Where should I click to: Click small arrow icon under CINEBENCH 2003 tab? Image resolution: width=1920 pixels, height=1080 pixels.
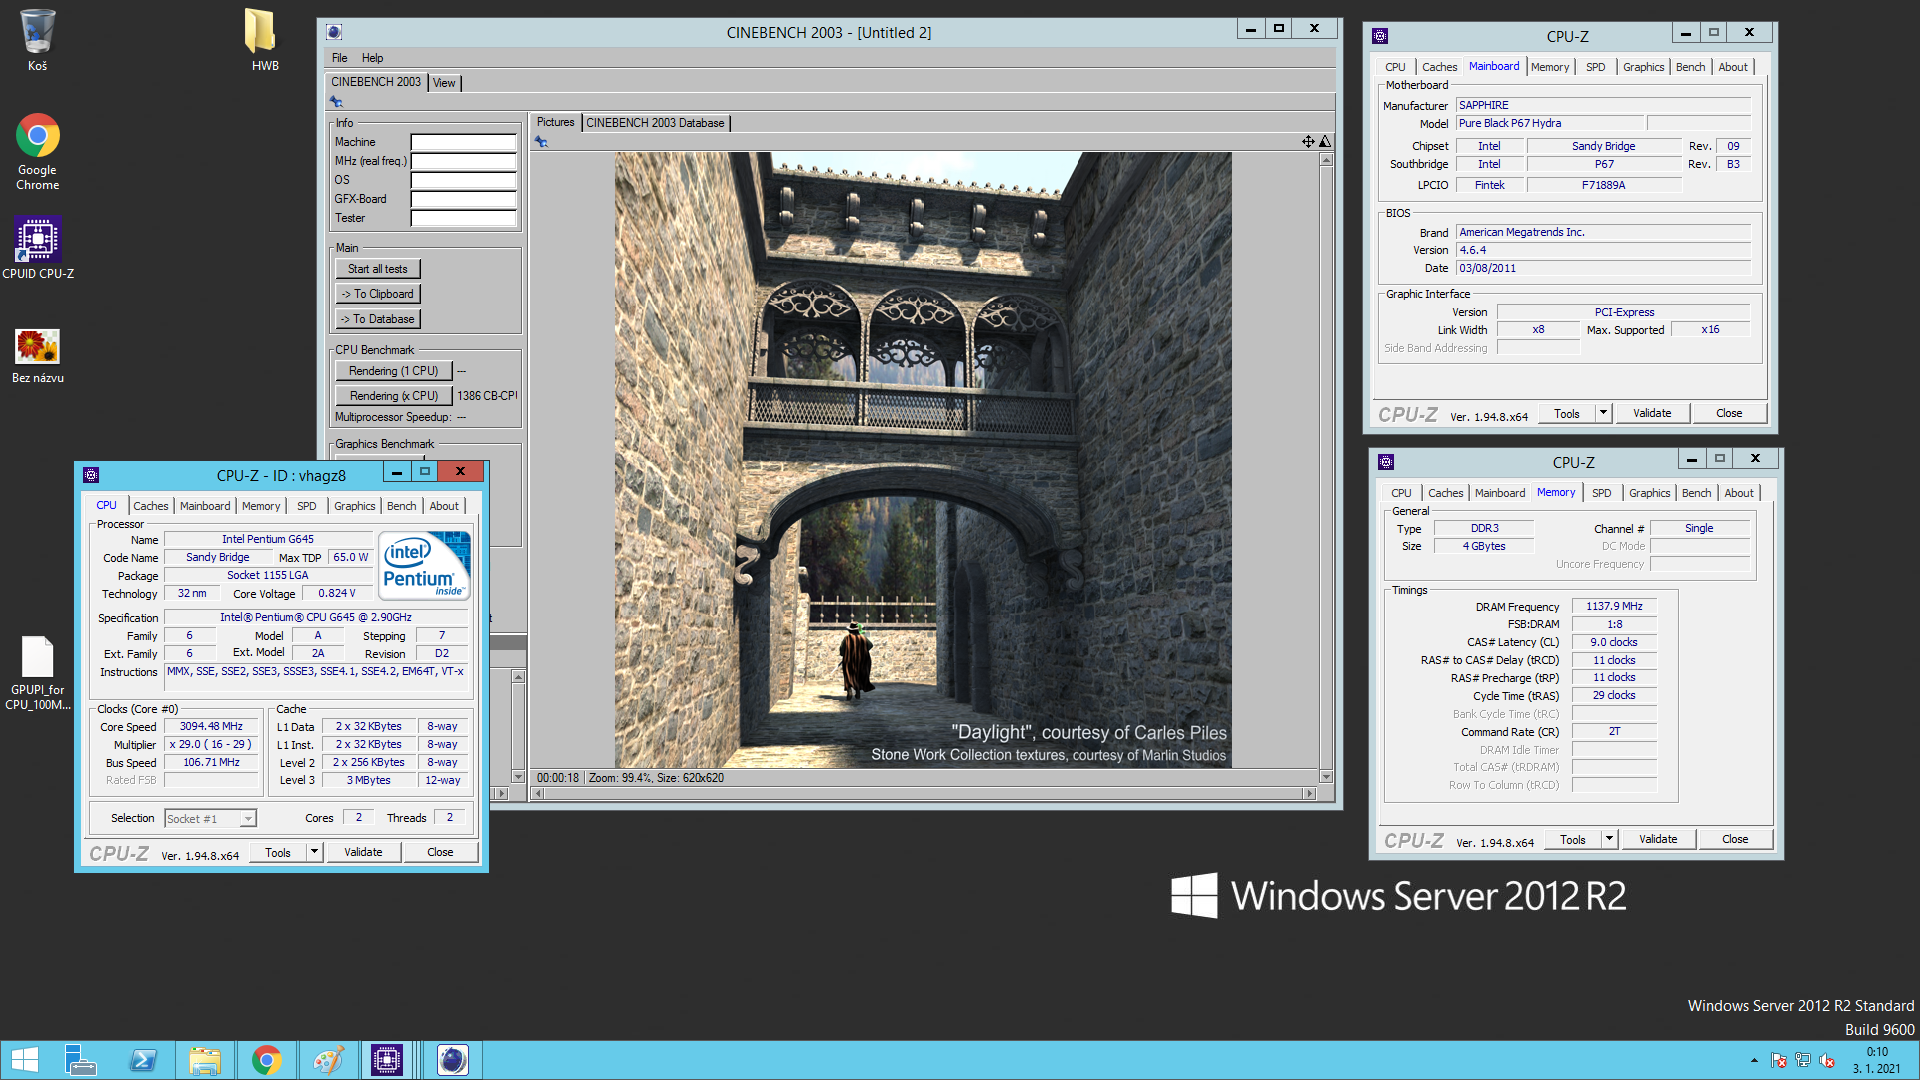pos(336,102)
